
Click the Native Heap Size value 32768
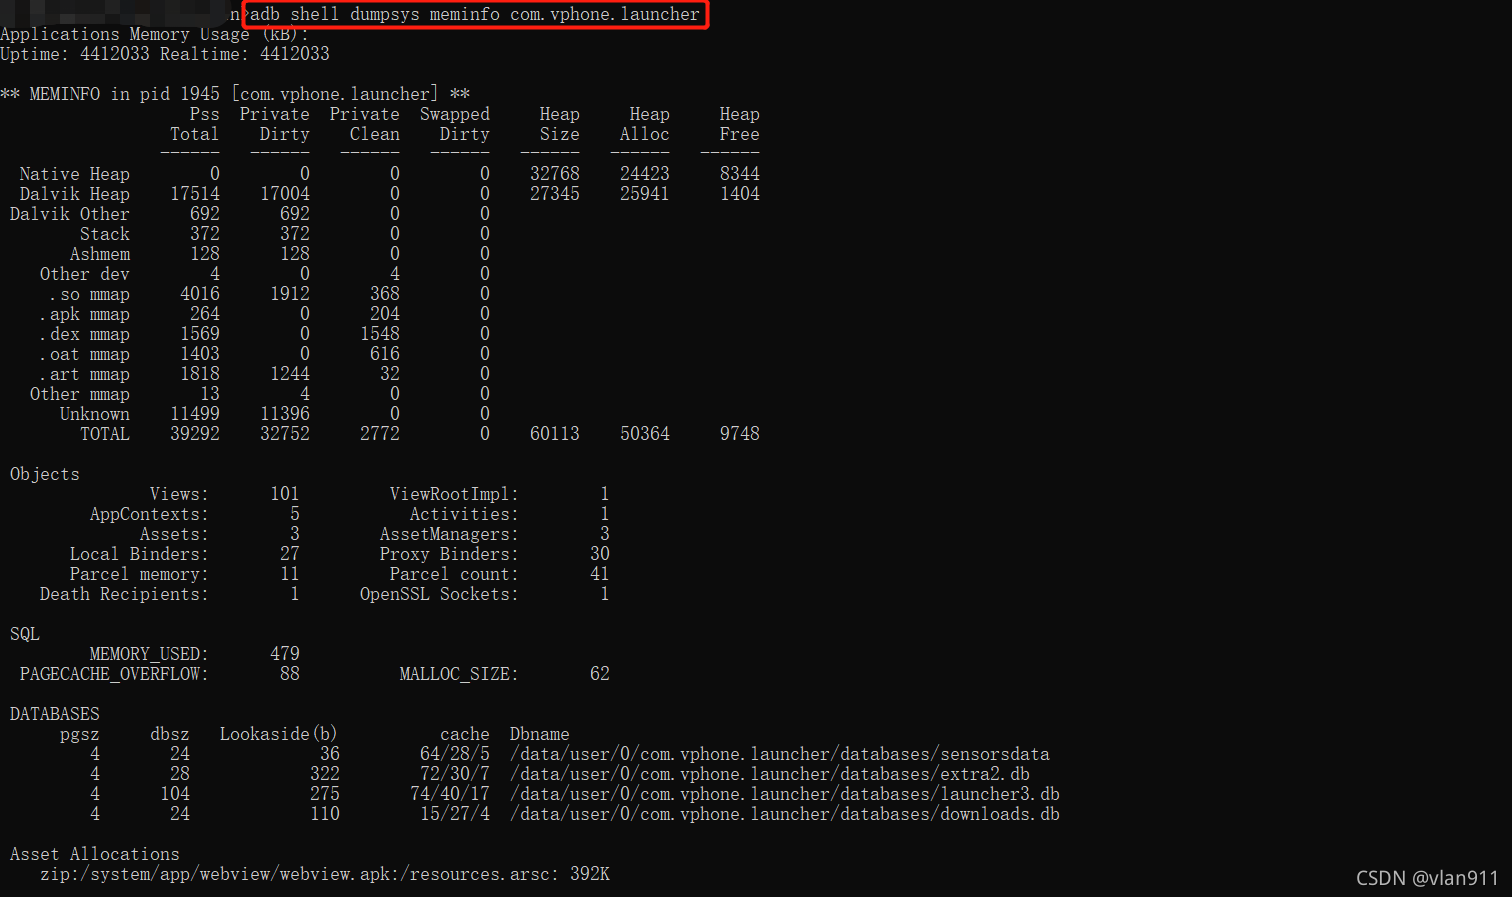coord(555,174)
